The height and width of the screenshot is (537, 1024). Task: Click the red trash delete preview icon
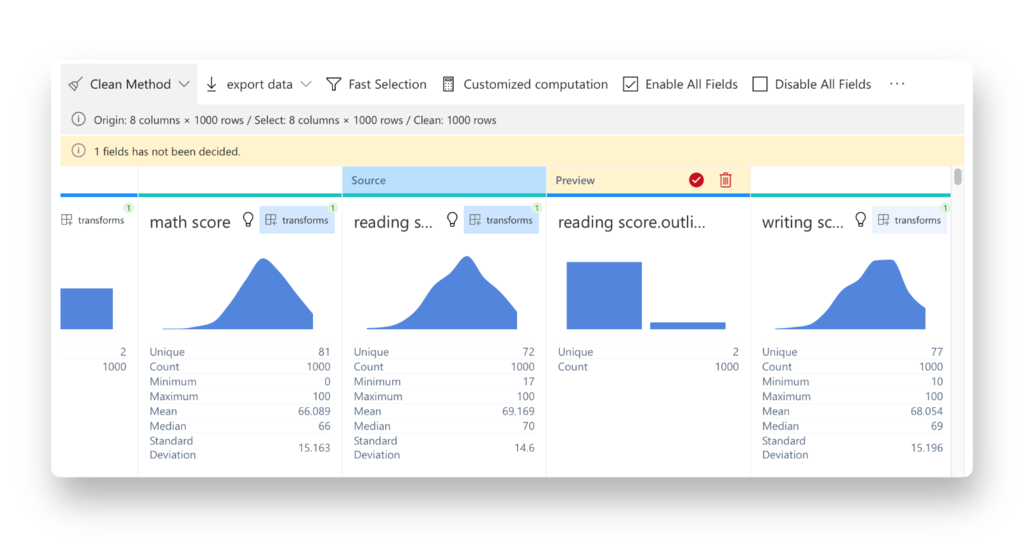[x=726, y=180]
